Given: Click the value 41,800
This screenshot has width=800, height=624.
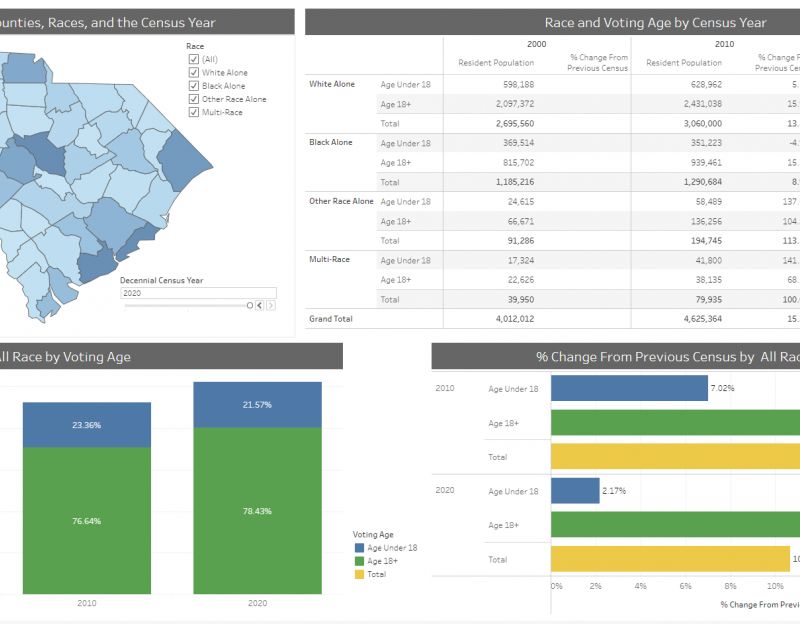Looking at the screenshot, I should click(709, 260).
